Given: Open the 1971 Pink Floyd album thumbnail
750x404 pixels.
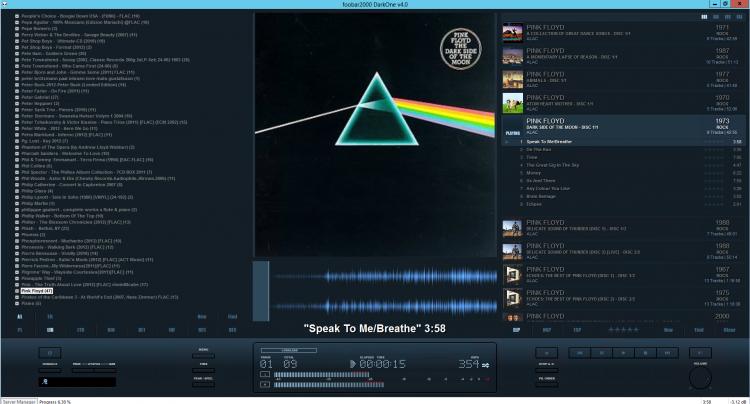Looking at the screenshot, I should click(513, 33).
